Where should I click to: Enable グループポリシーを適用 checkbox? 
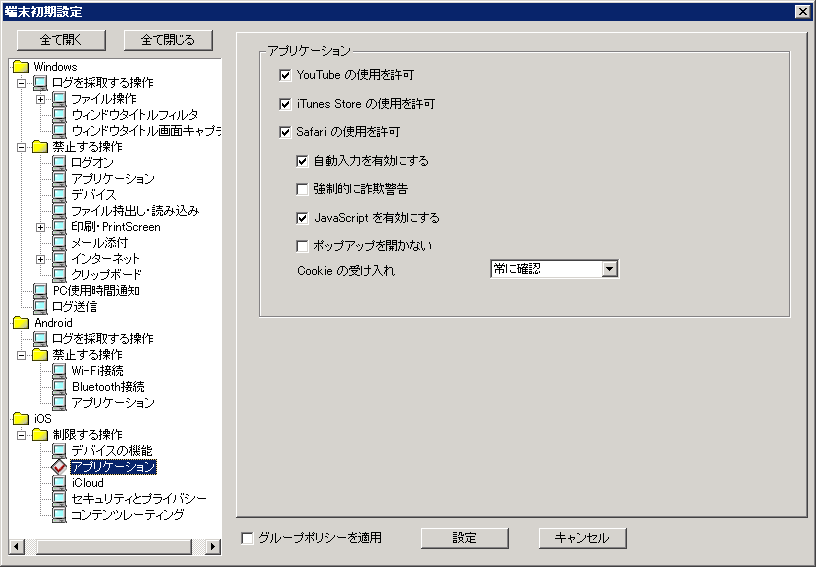click(247, 538)
